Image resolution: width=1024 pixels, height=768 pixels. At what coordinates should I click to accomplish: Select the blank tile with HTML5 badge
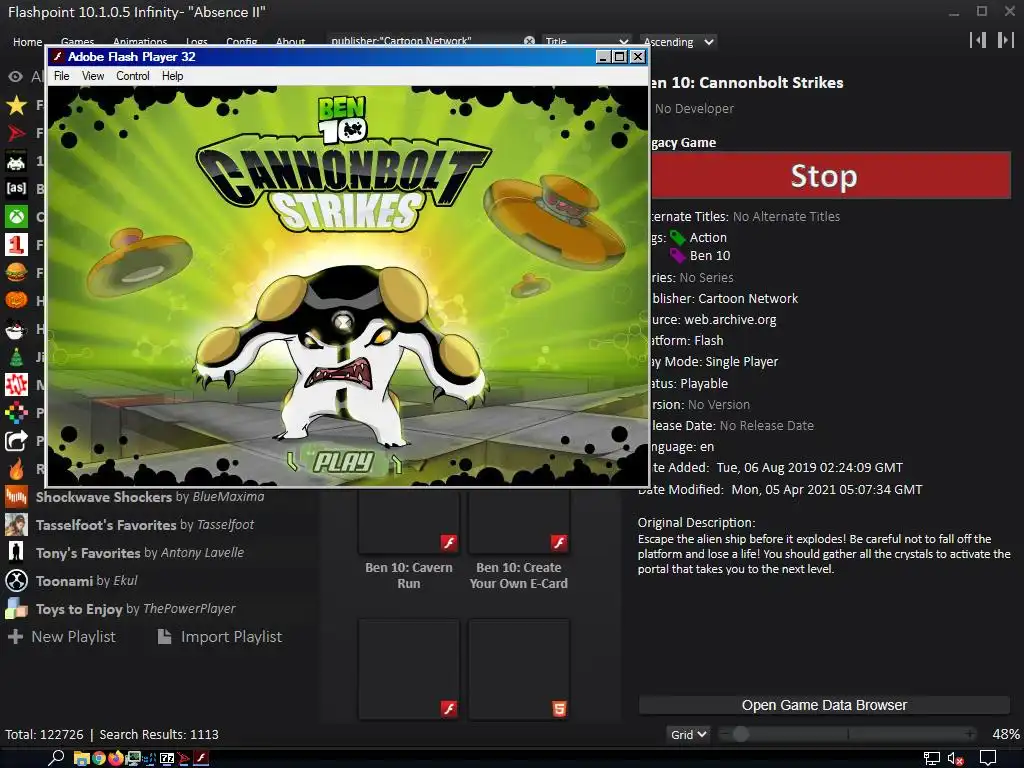coord(519,669)
